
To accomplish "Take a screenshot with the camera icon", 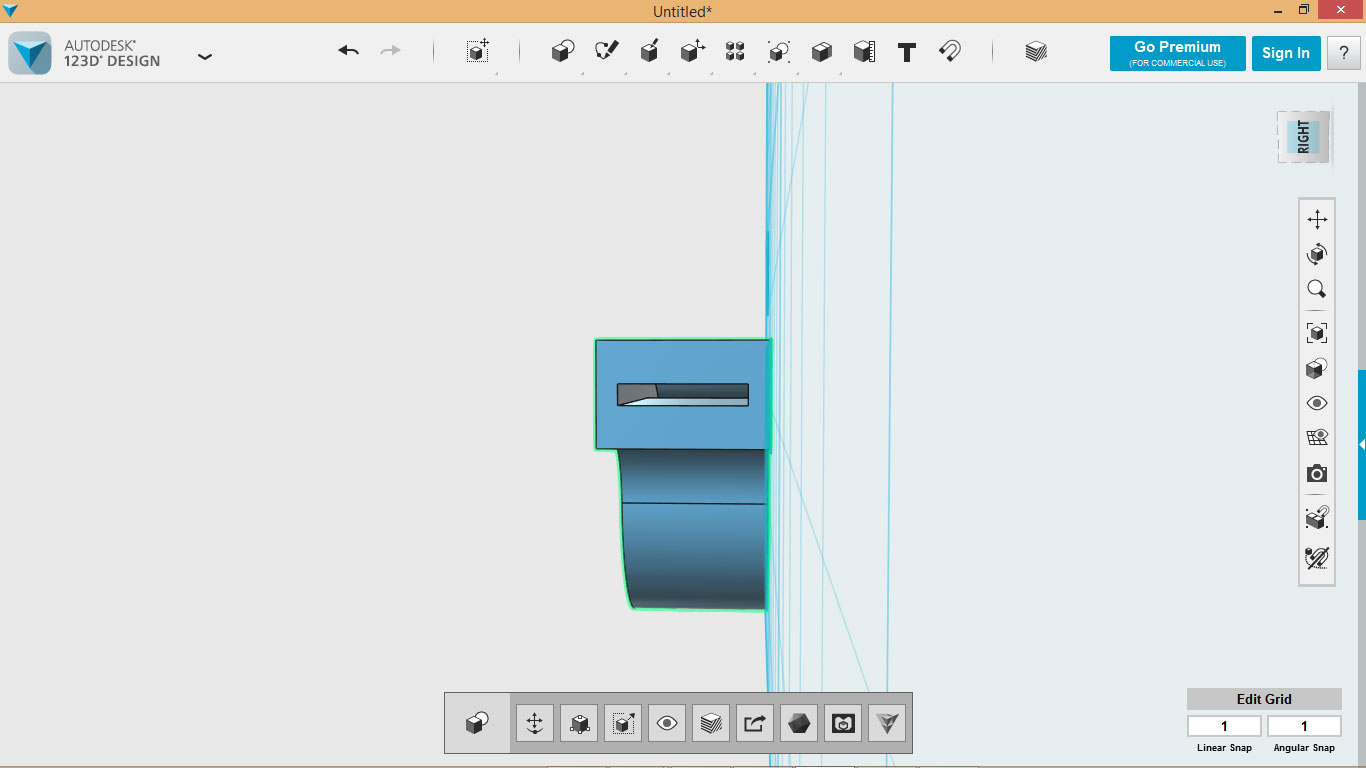I will [1317, 474].
